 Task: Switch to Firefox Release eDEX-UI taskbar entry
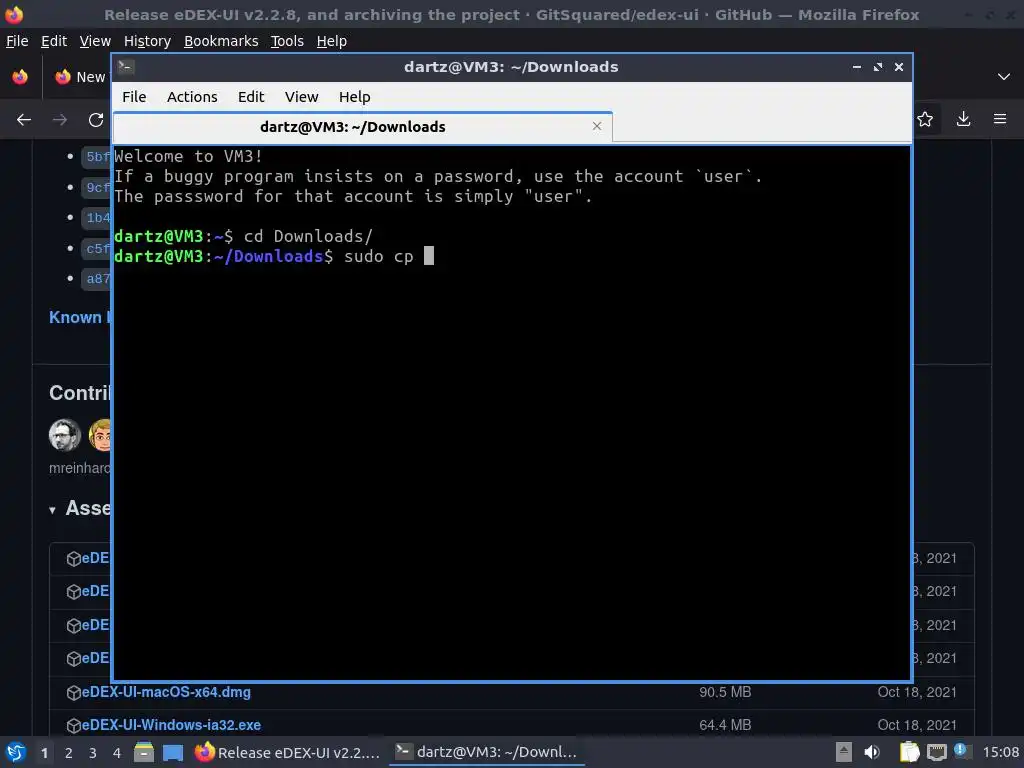click(x=287, y=752)
